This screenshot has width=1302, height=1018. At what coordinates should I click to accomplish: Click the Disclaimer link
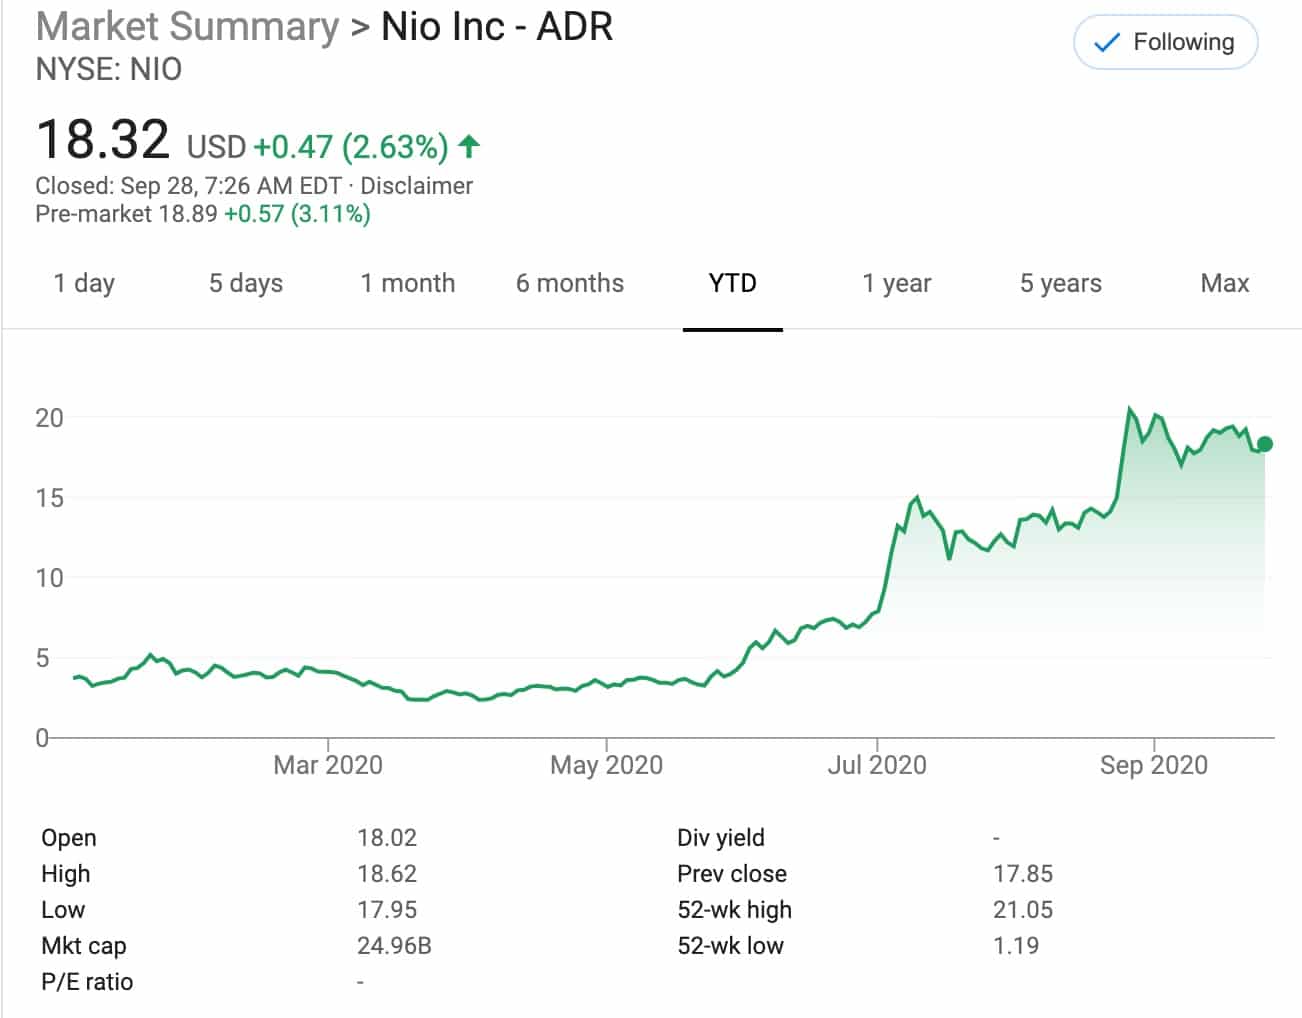click(x=417, y=186)
